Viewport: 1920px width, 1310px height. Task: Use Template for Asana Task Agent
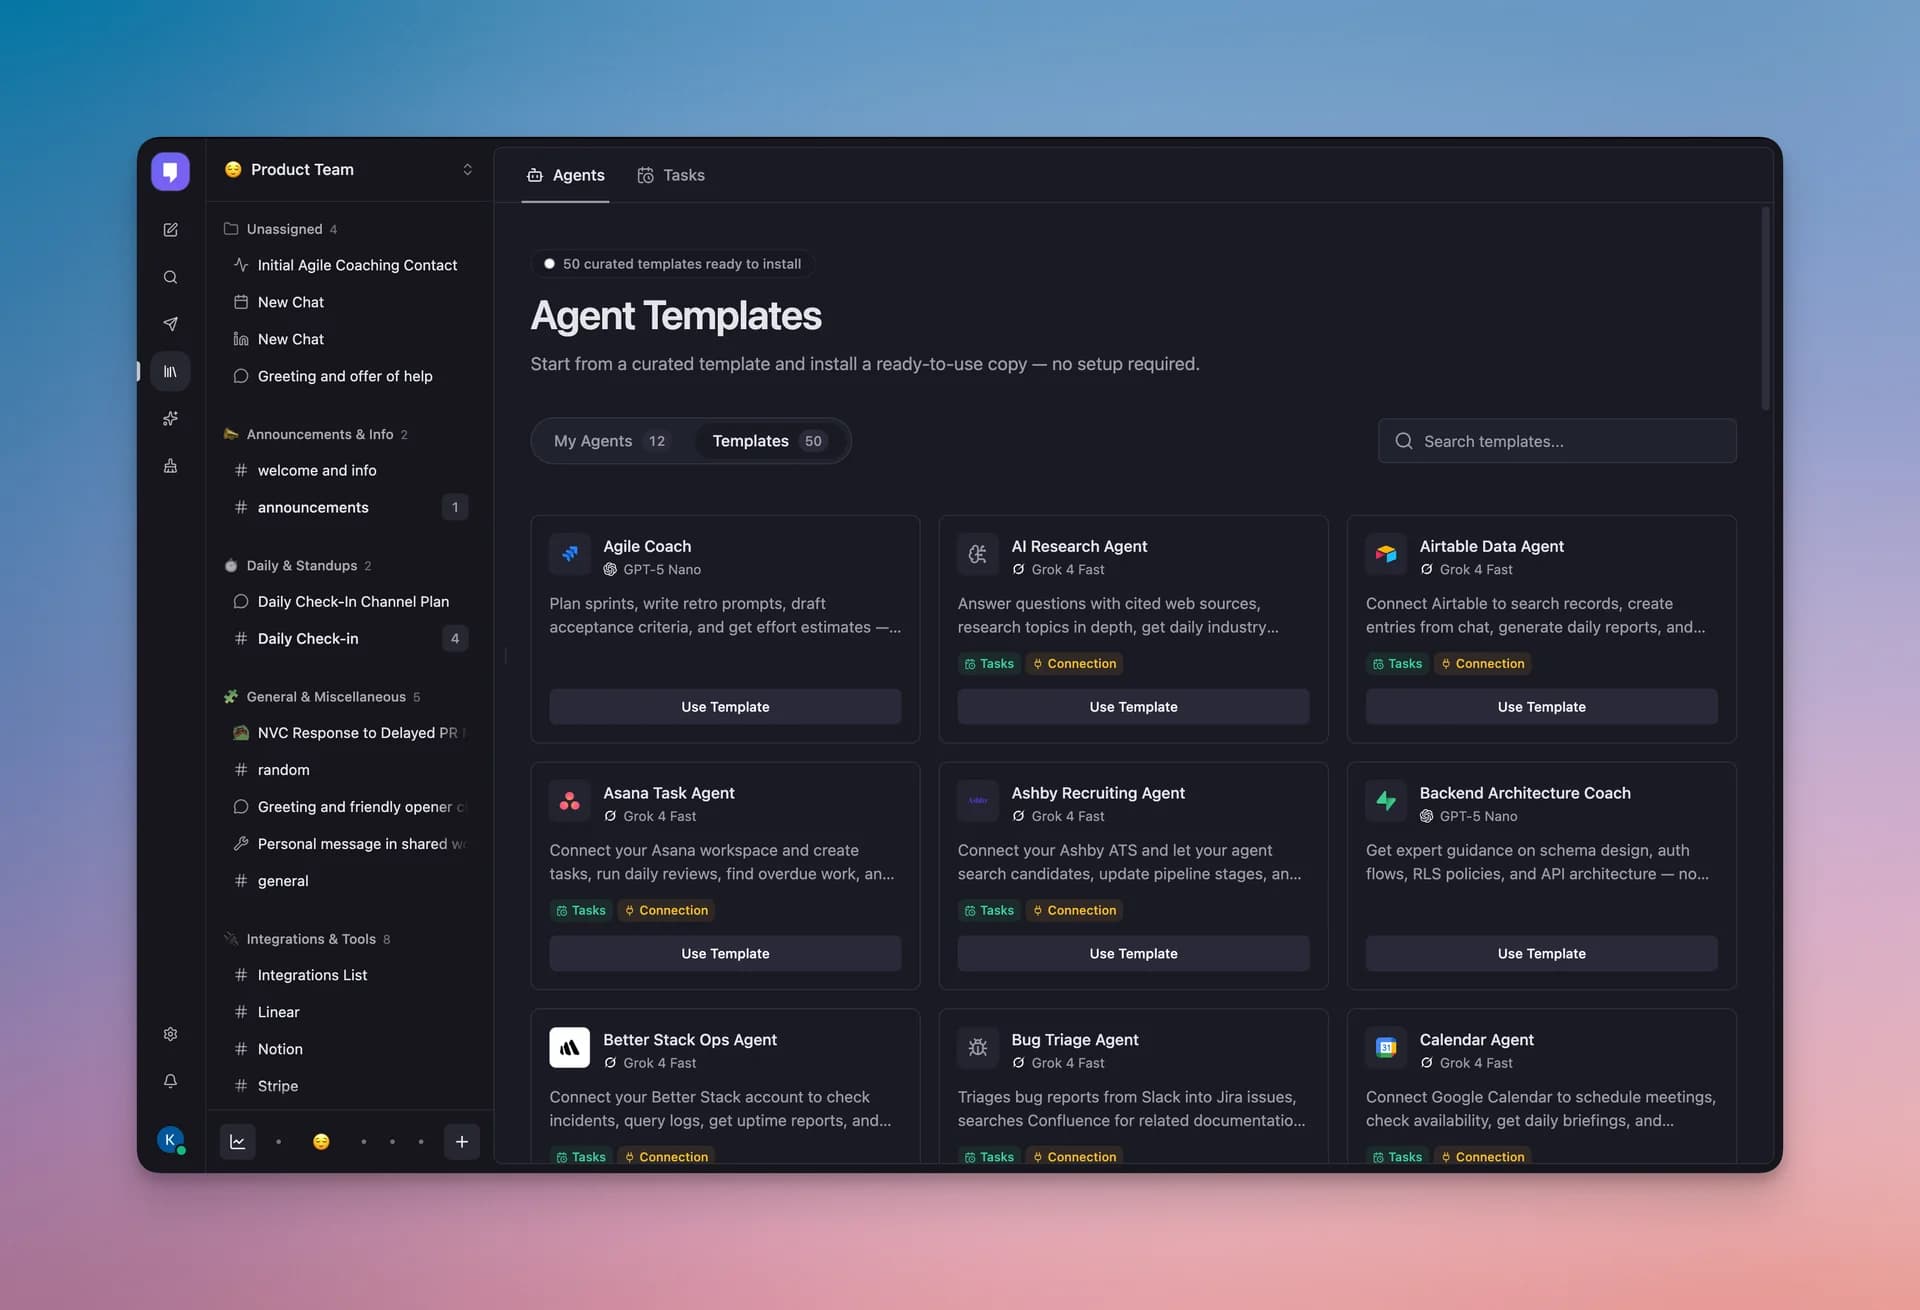click(x=725, y=954)
